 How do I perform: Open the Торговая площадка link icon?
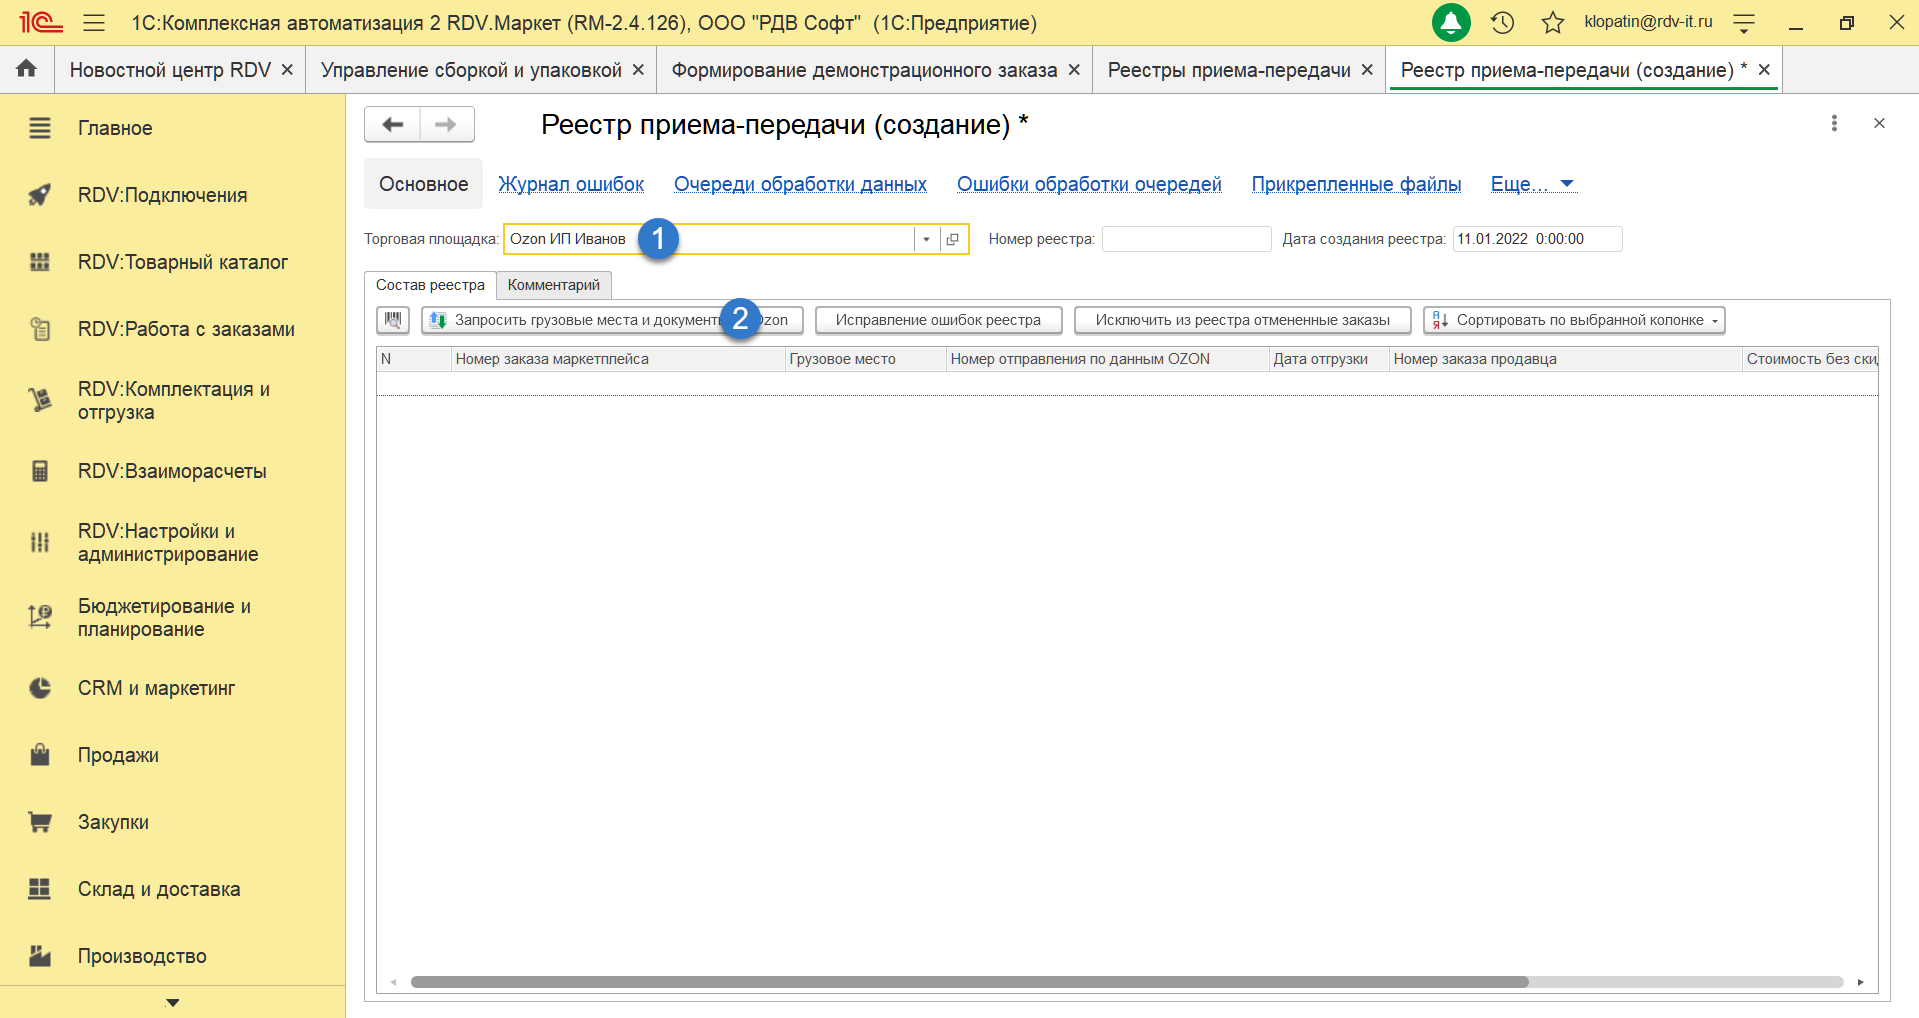coord(953,239)
